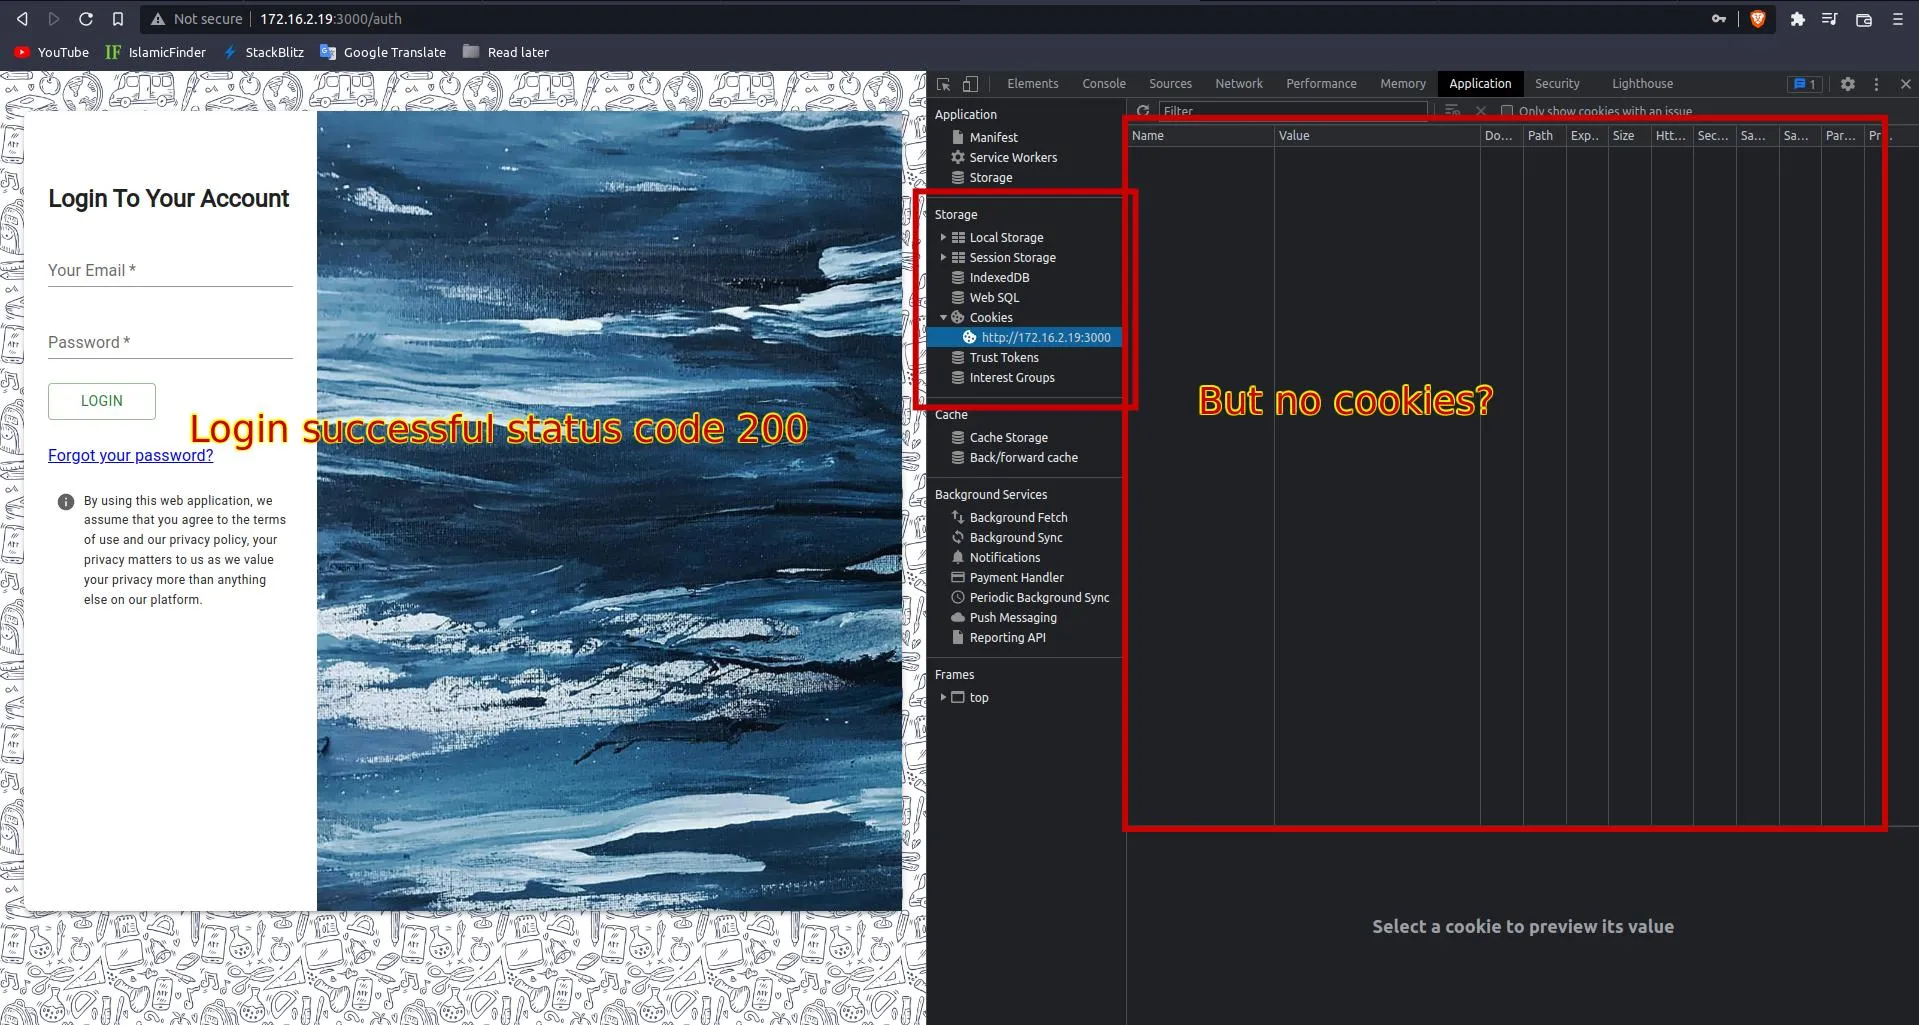Open the Brave Shields lion icon

1757,19
